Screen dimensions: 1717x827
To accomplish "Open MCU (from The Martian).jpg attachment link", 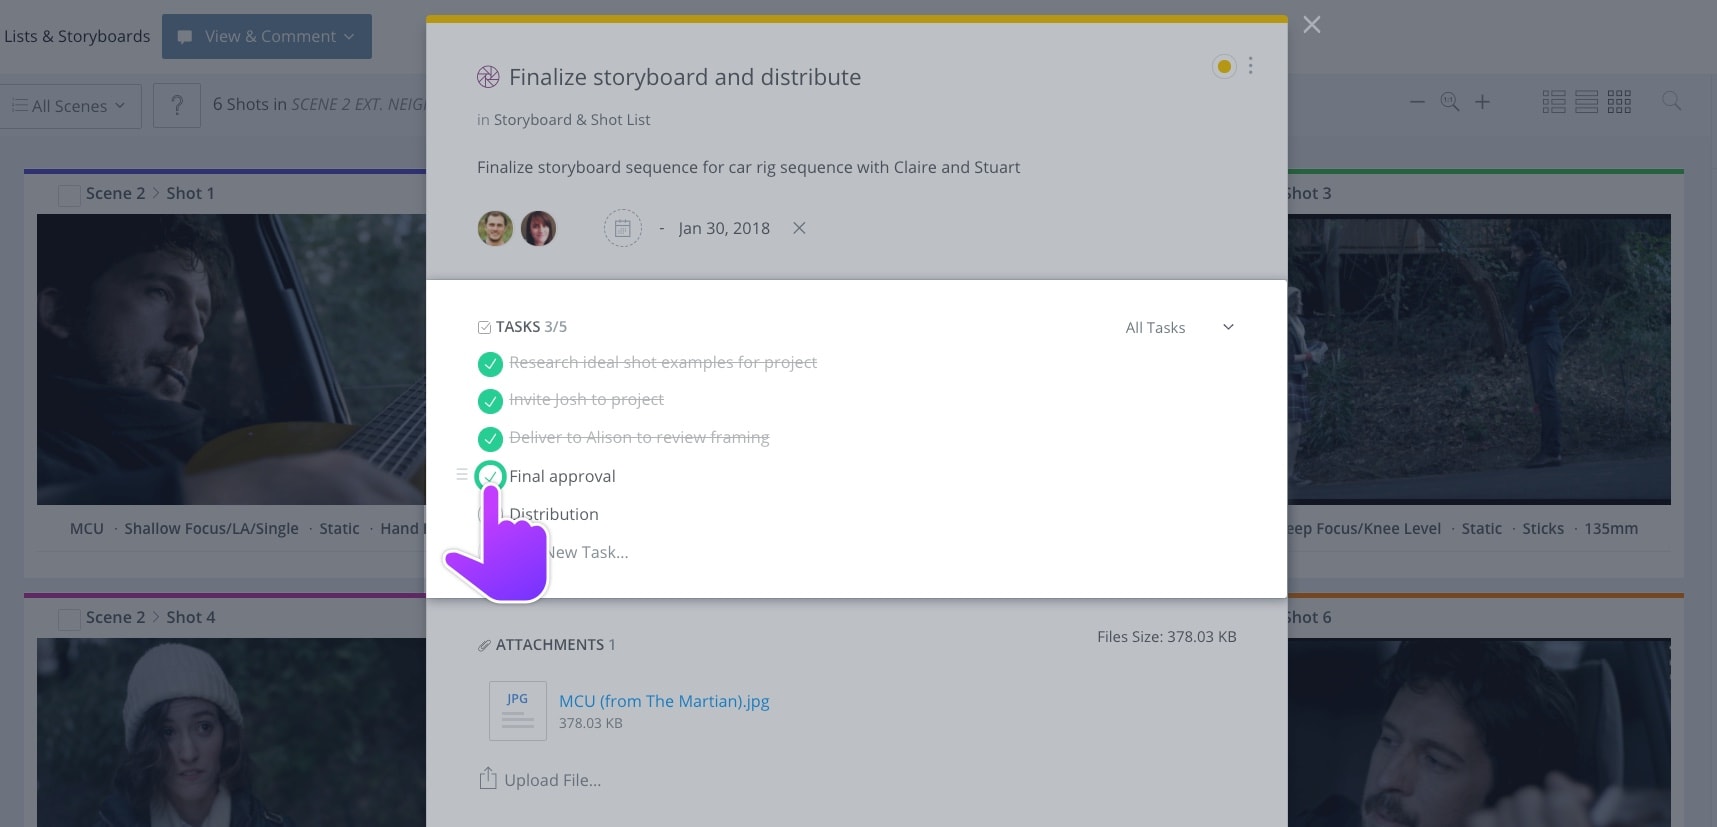I will click(664, 701).
